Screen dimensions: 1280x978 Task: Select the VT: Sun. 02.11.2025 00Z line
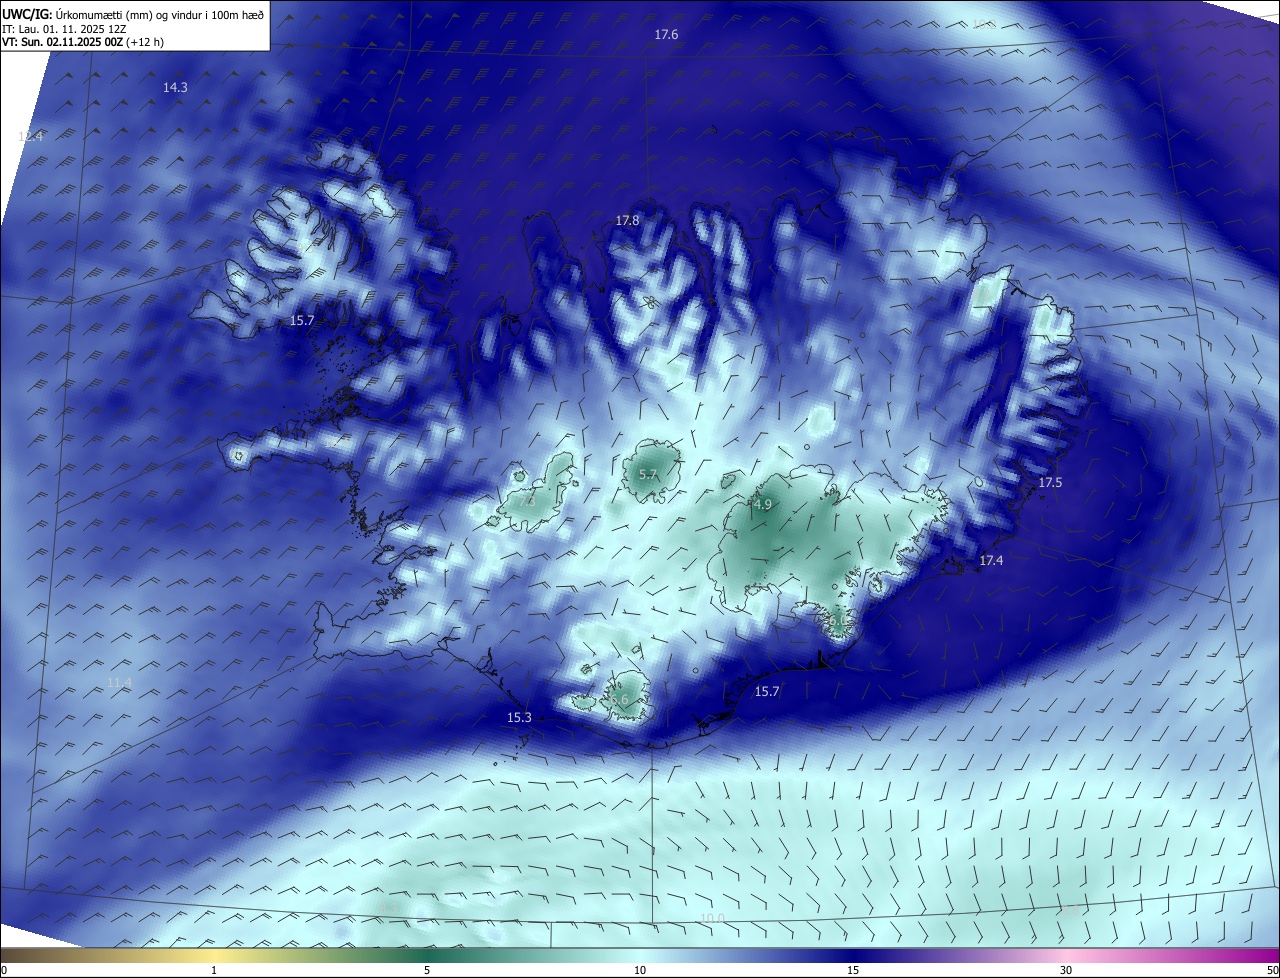(x=84, y=43)
